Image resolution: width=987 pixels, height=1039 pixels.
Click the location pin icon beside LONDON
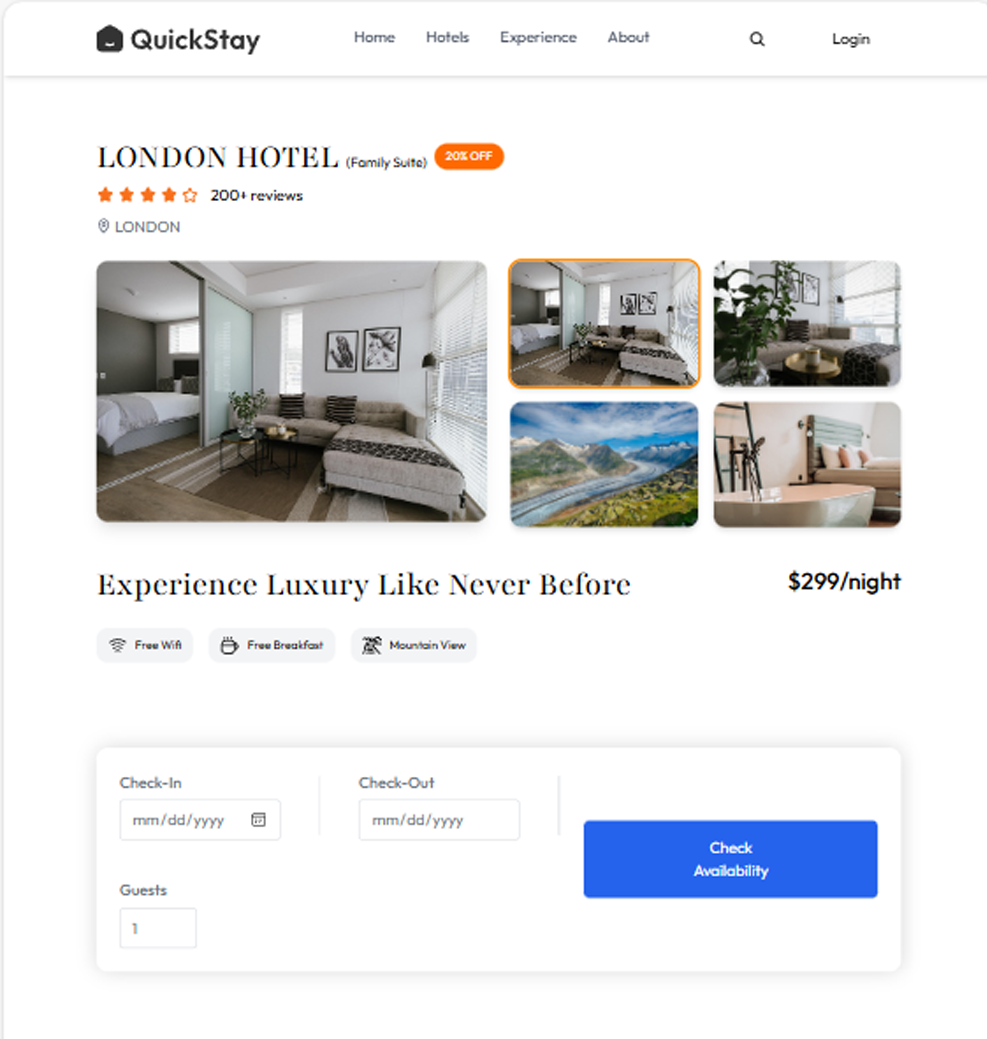(x=103, y=226)
